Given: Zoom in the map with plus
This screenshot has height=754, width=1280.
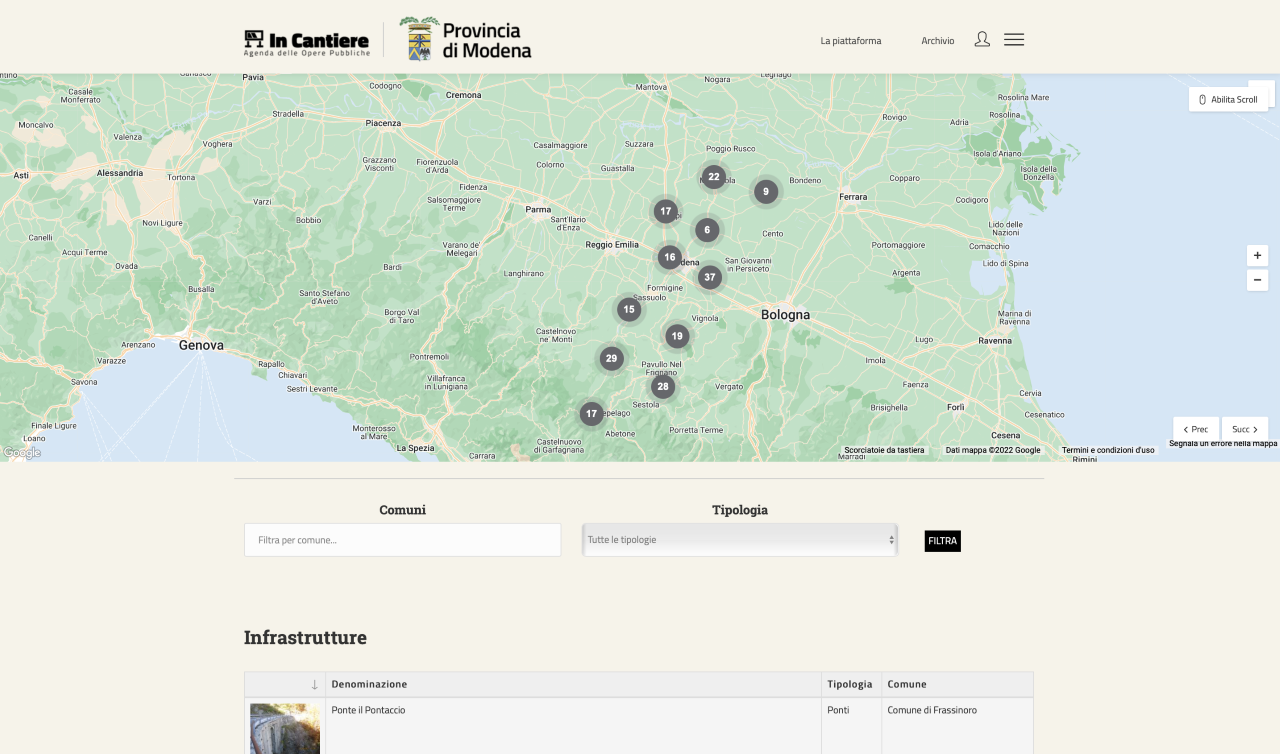Looking at the screenshot, I should (x=1257, y=255).
